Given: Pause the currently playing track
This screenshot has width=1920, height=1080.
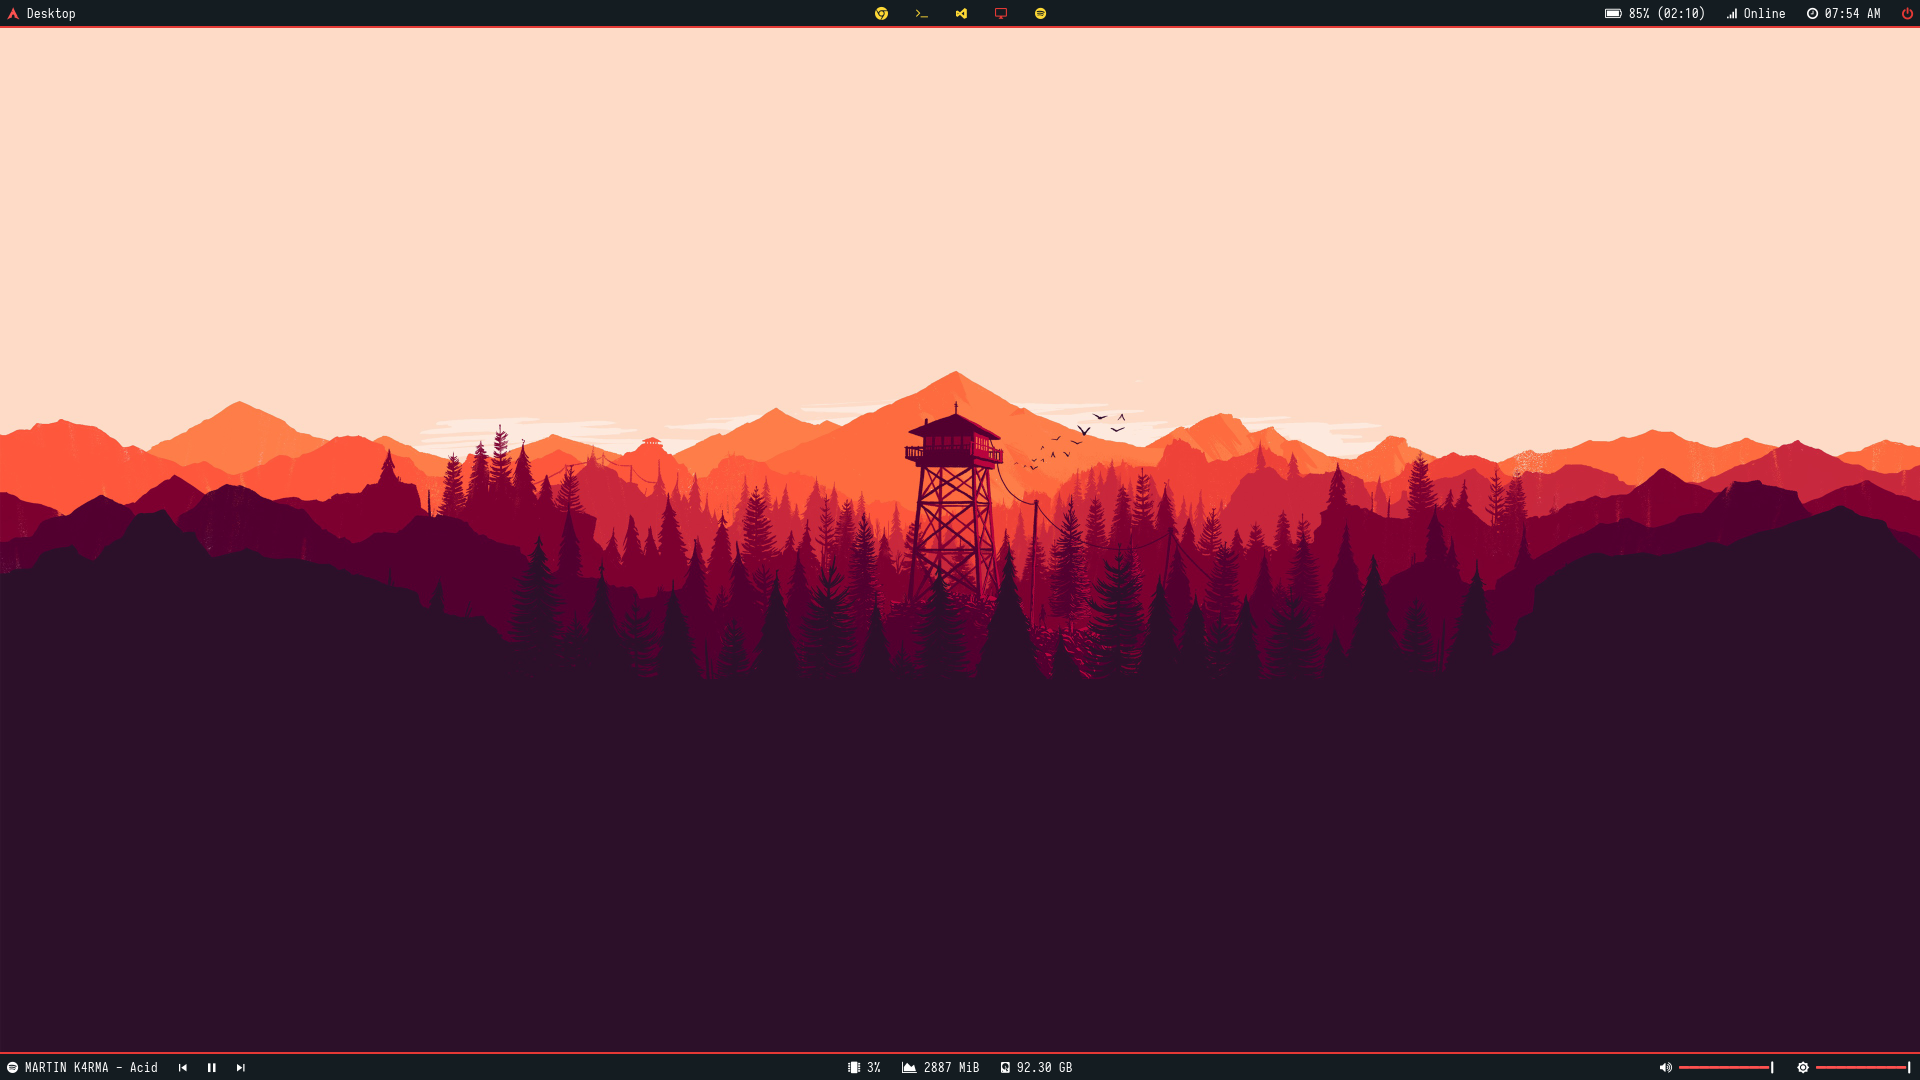Looking at the screenshot, I should [x=211, y=1068].
